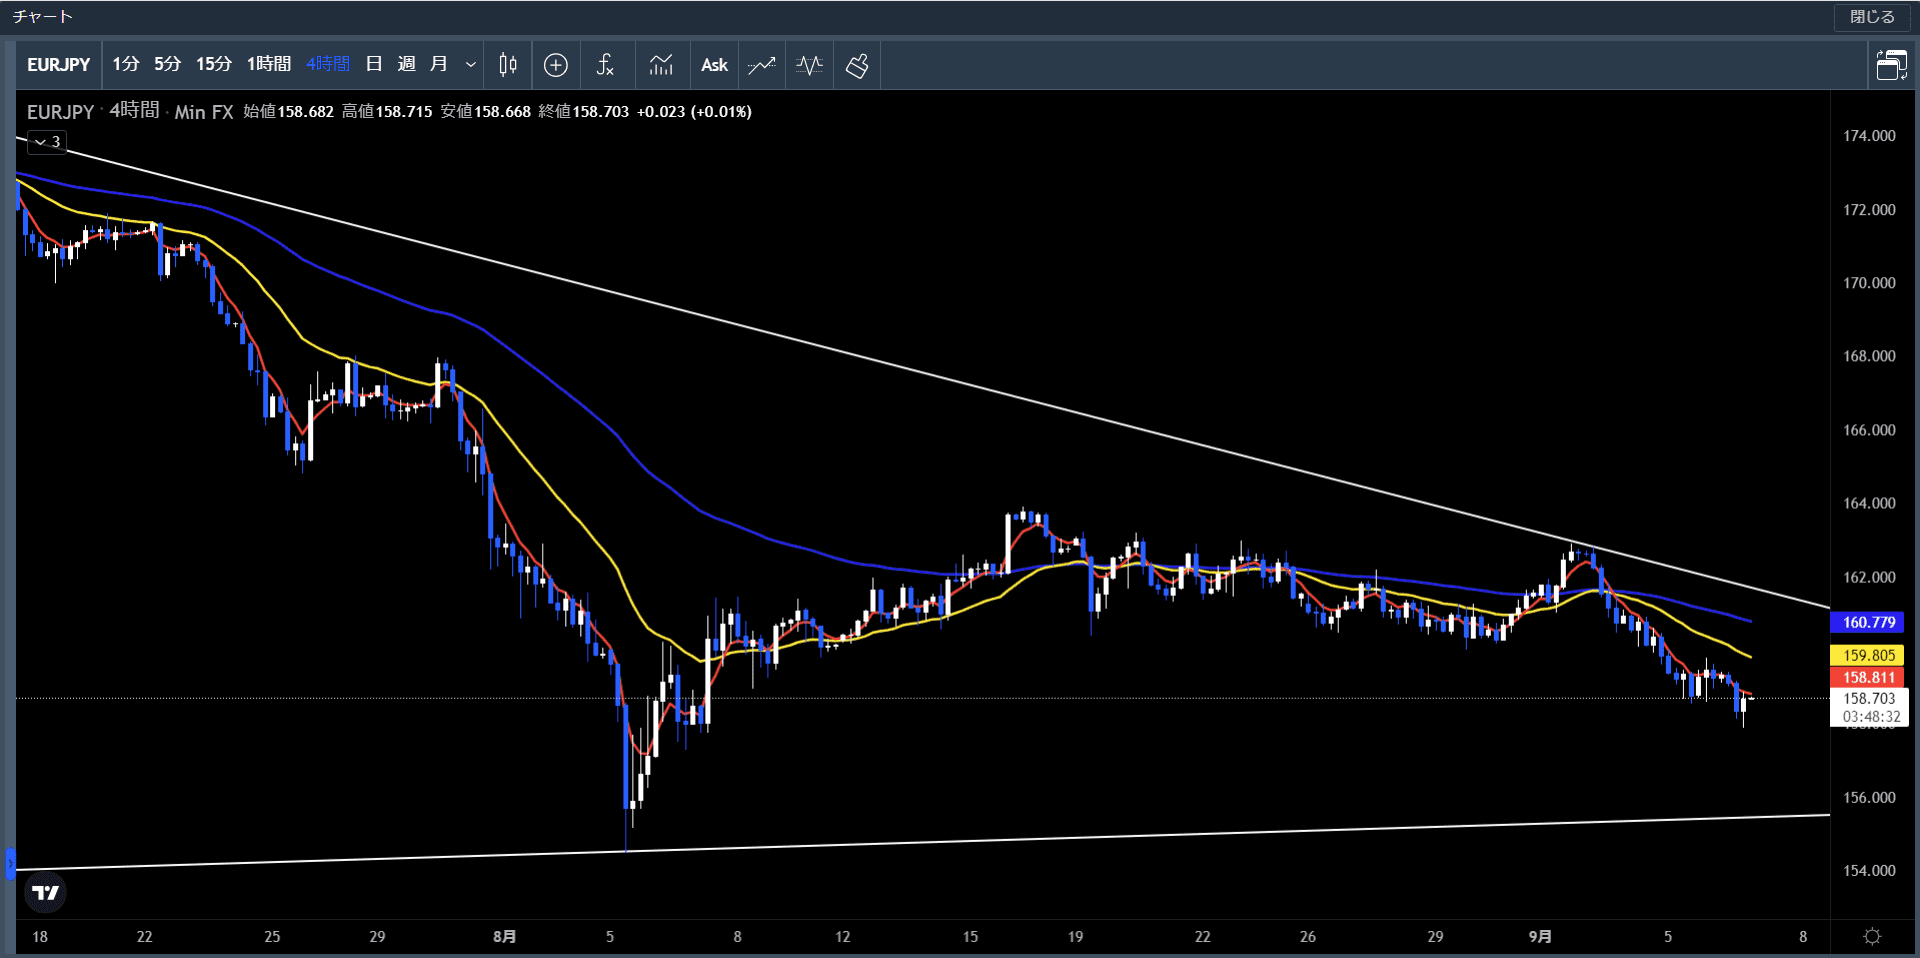Click the pulse waveform icon
Image resolution: width=1920 pixels, height=958 pixels.
click(809, 65)
